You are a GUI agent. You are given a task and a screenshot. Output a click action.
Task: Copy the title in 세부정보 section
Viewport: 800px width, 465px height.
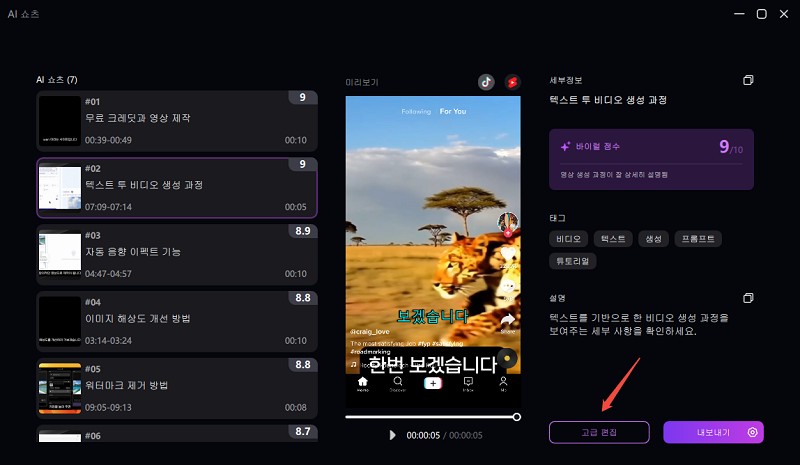(748, 80)
